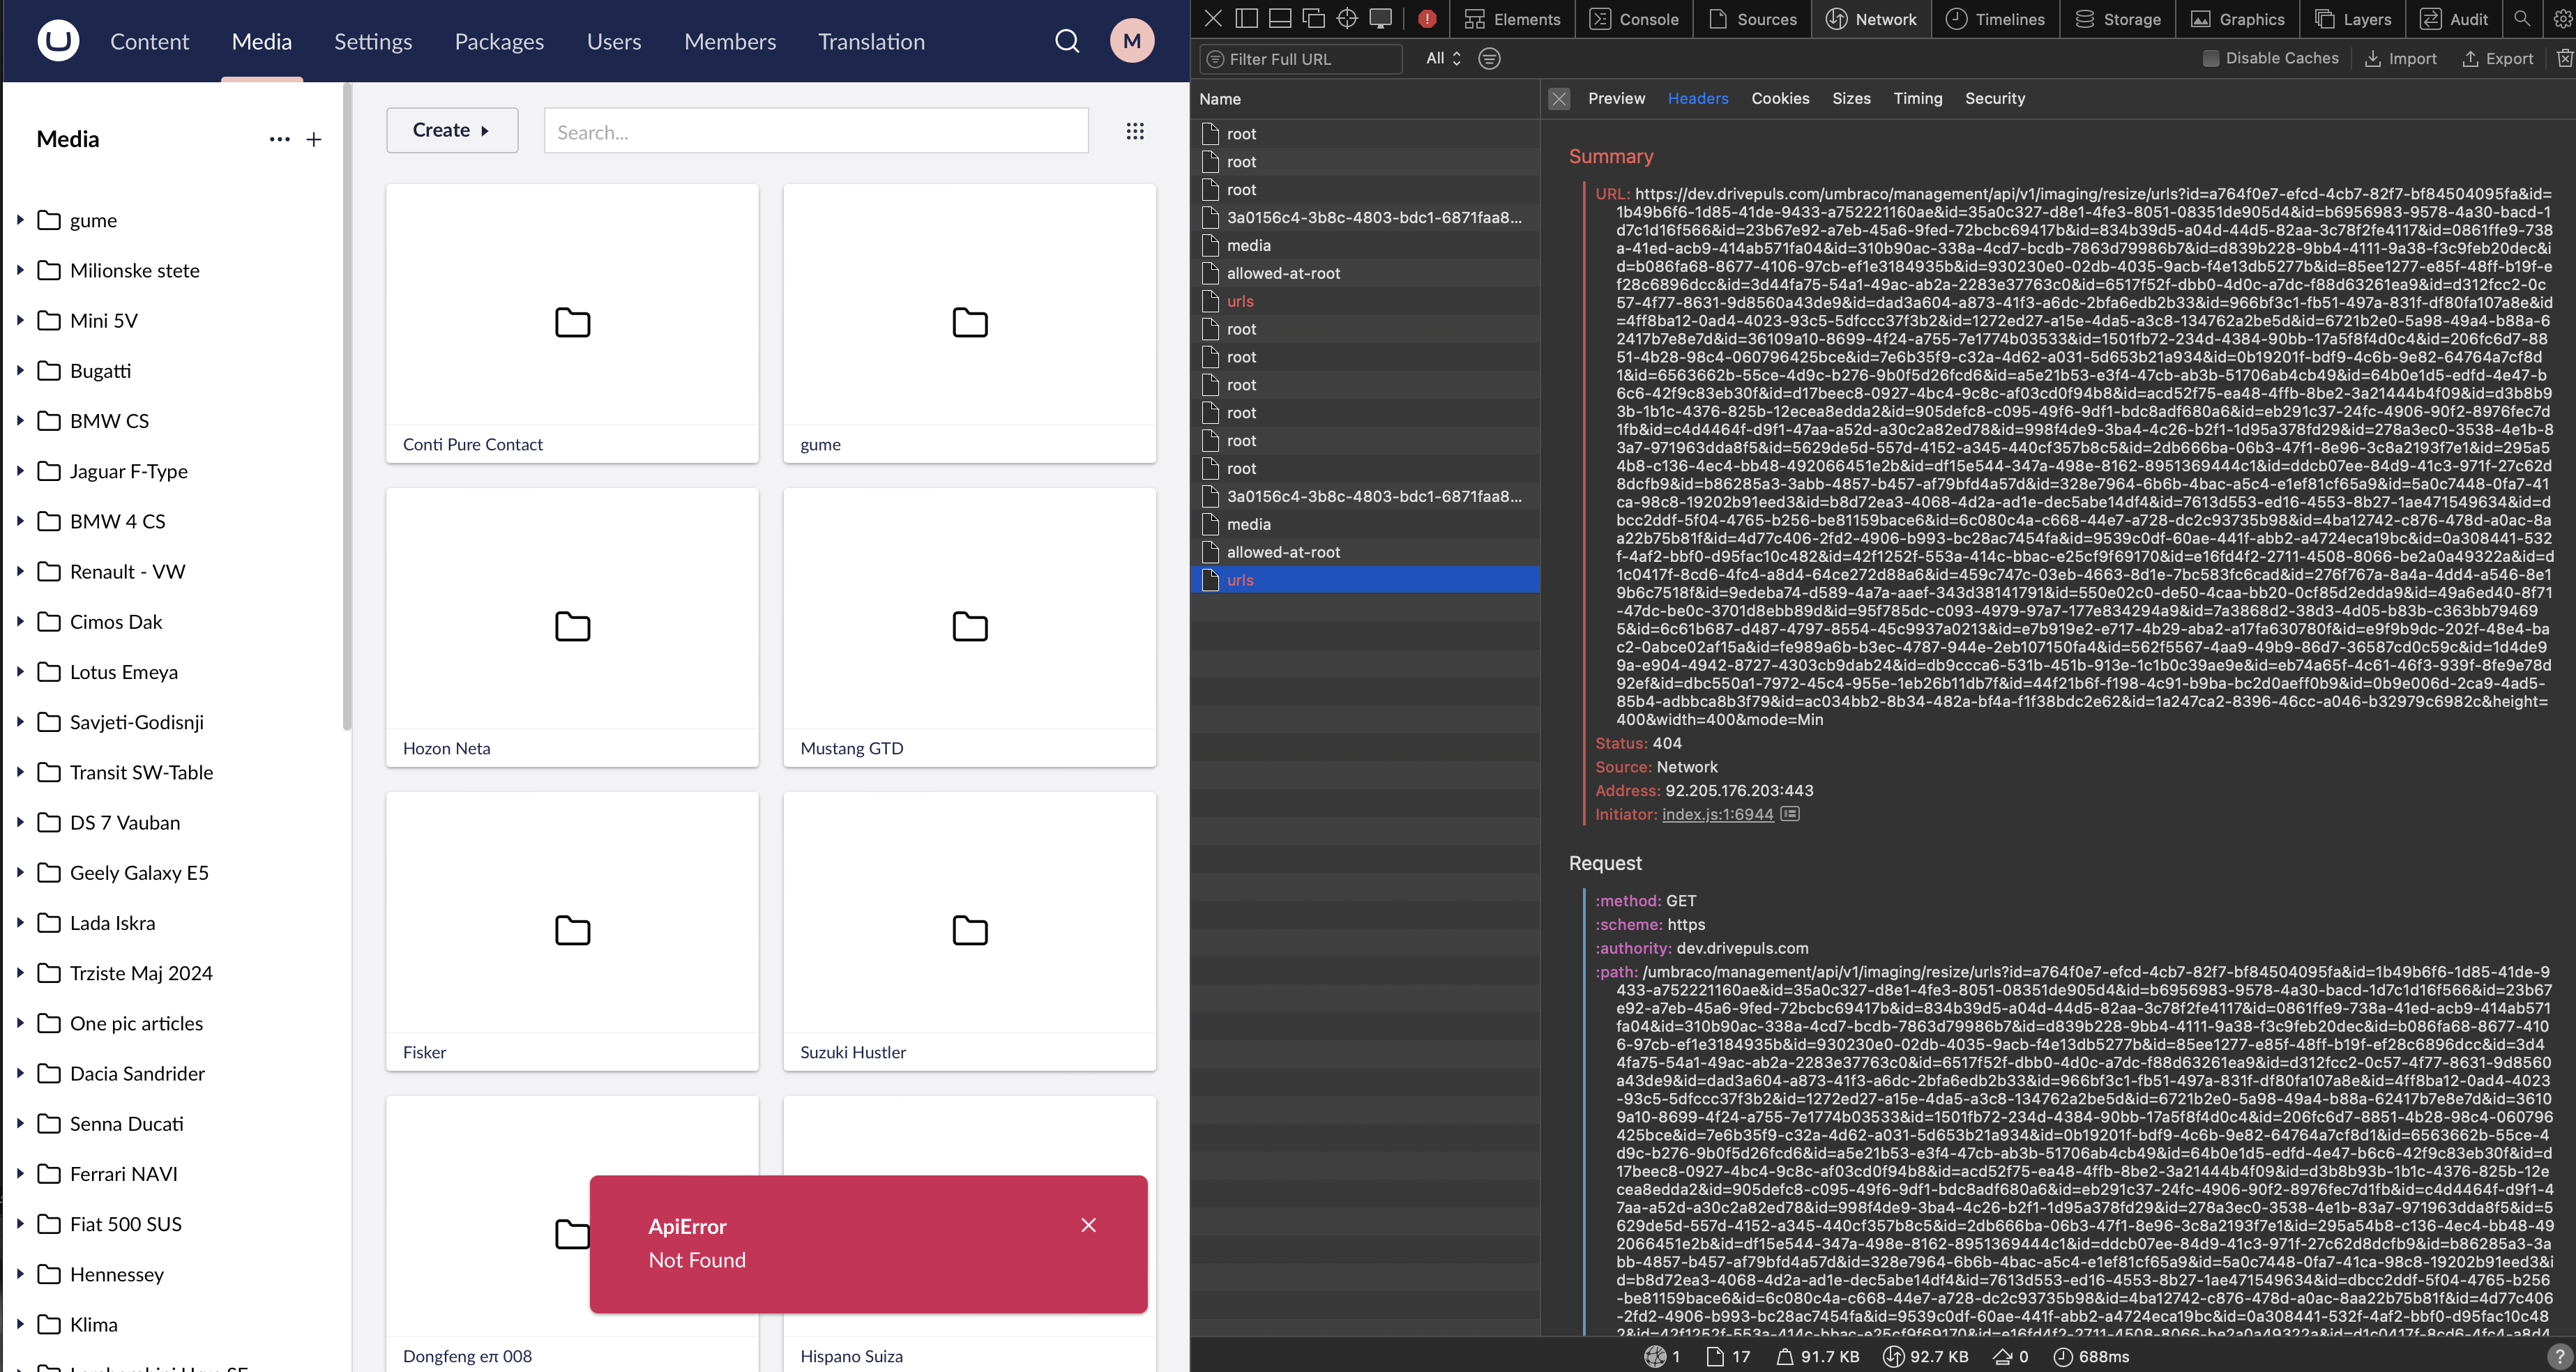Enable Disable Caches checkbox

pyautogui.click(x=2211, y=58)
